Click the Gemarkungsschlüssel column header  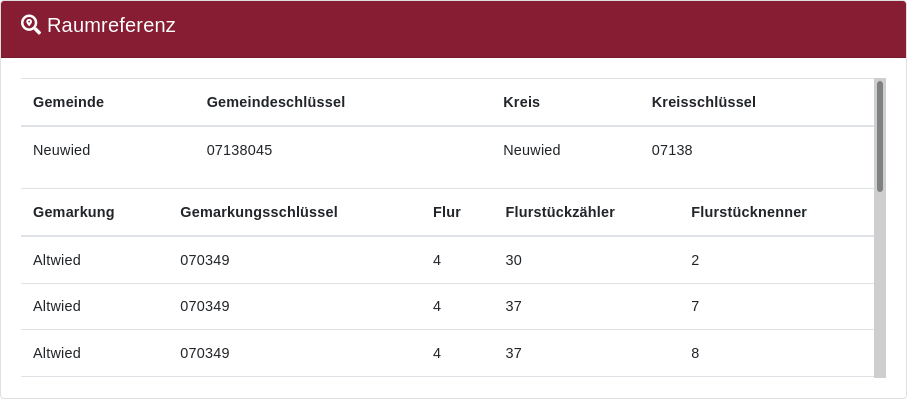click(259, 212)
